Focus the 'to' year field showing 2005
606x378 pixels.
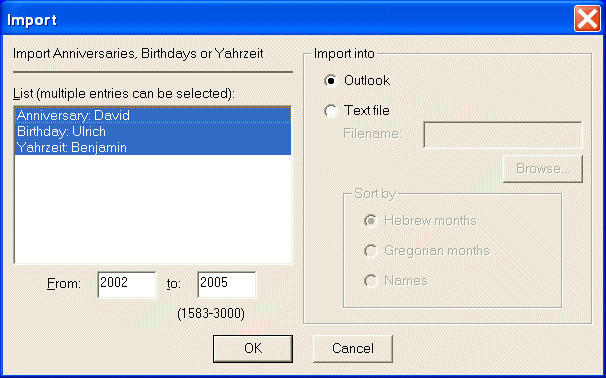coord(226,284)
